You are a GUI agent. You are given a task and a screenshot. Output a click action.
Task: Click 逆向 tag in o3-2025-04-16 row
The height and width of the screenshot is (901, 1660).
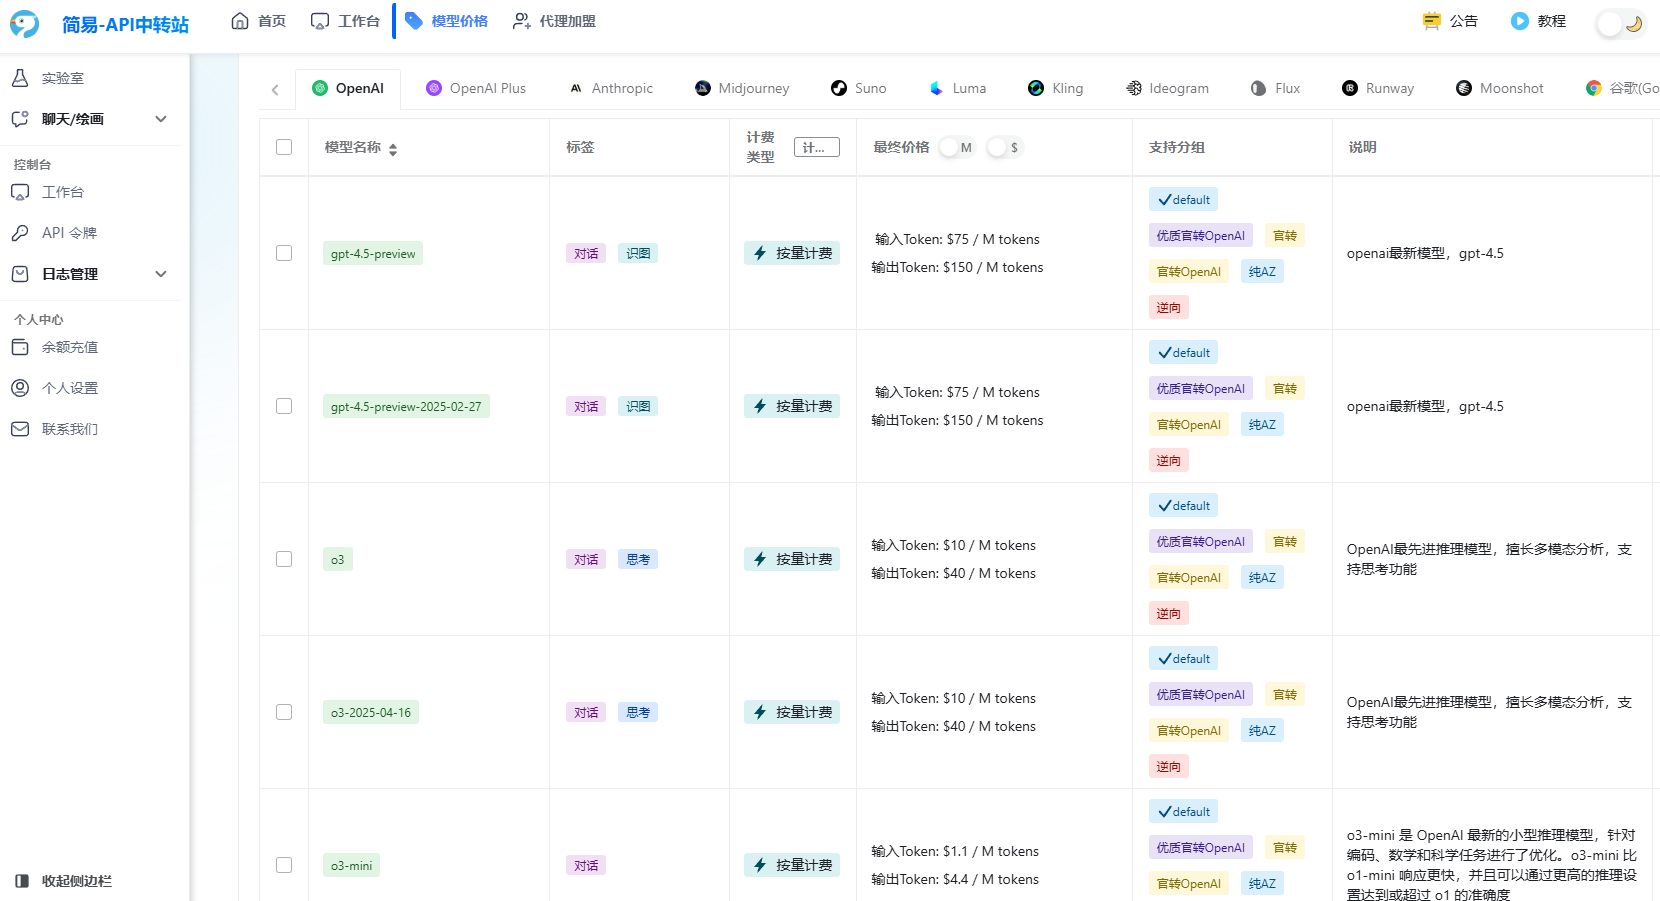click(1169, 766)
